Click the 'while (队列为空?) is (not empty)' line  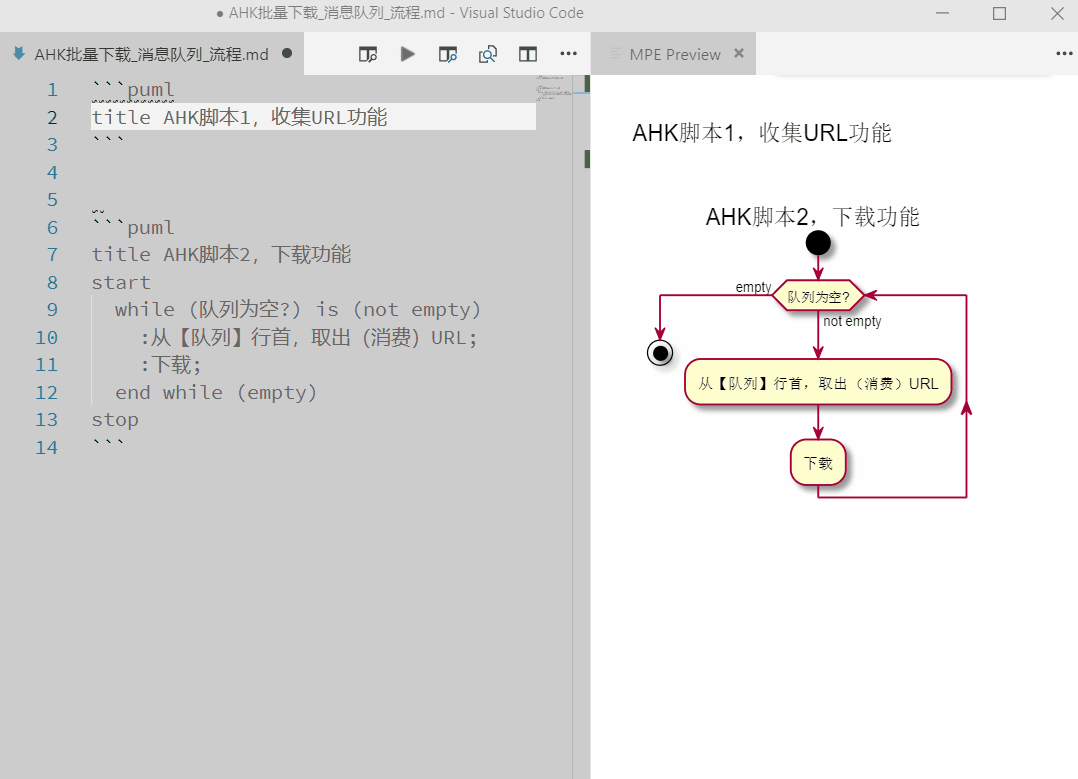(298, 309)
